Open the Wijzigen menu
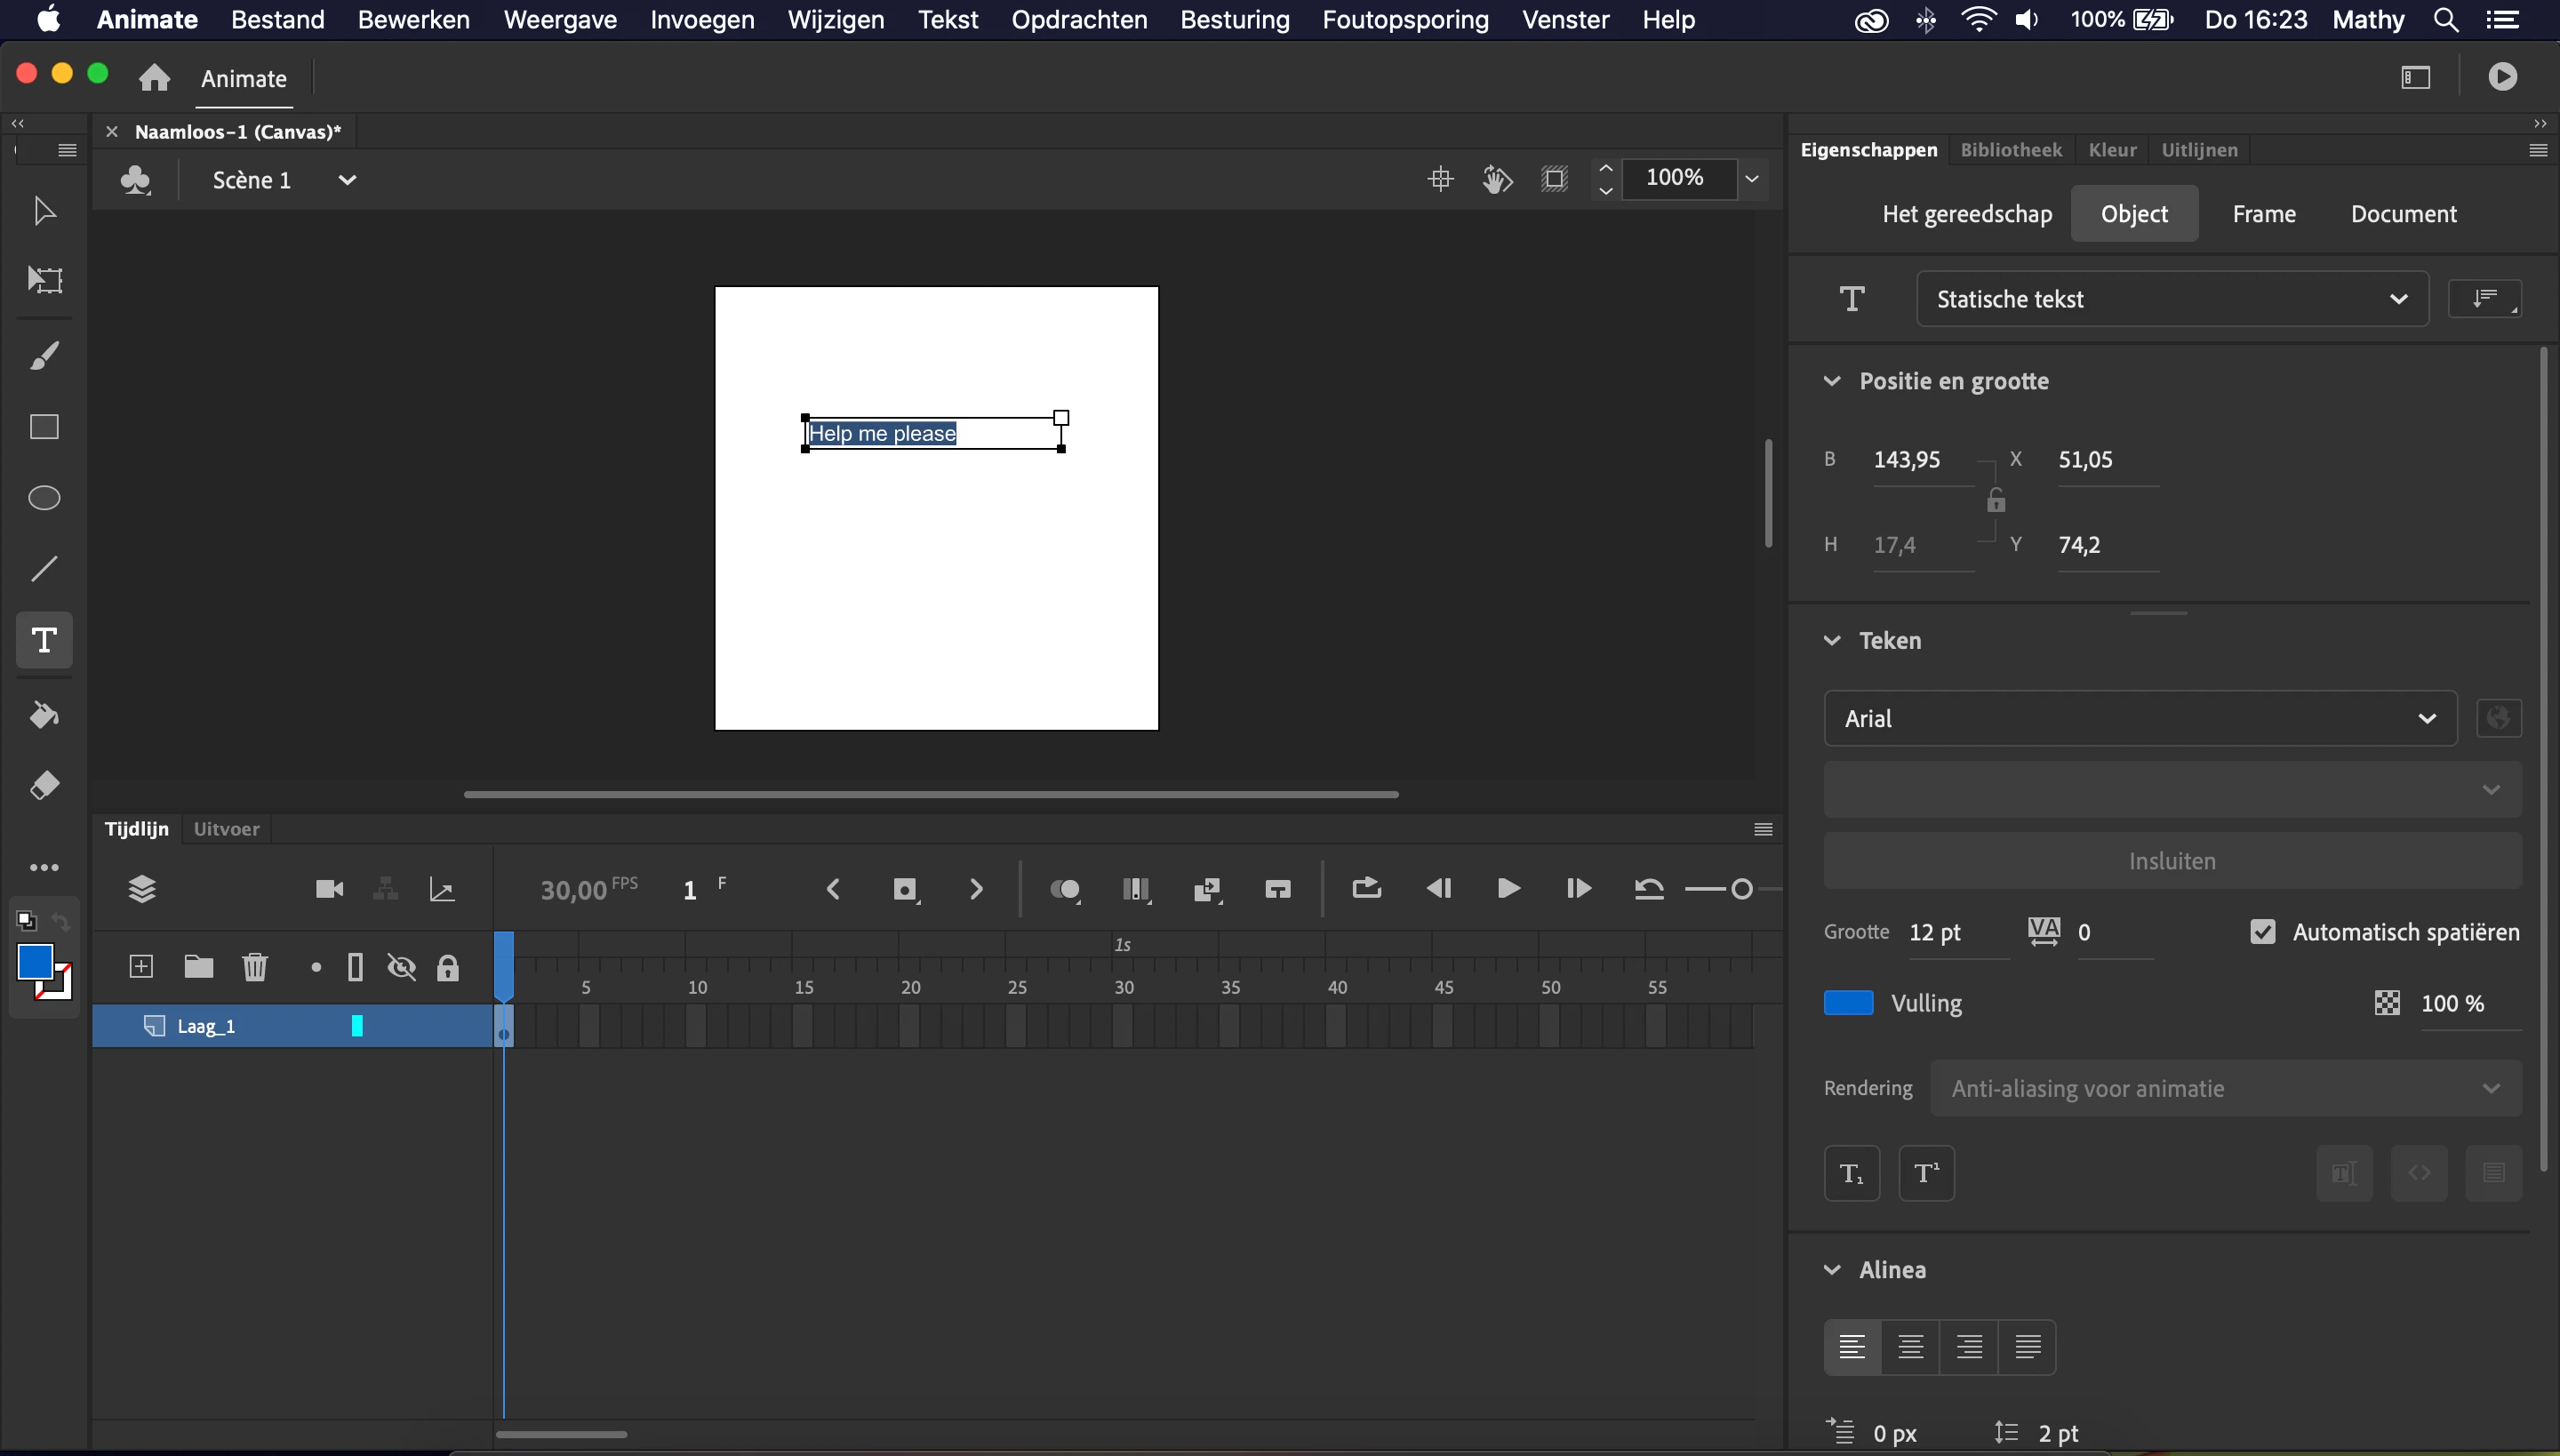 pyautogui.click(x=835, y=20)
